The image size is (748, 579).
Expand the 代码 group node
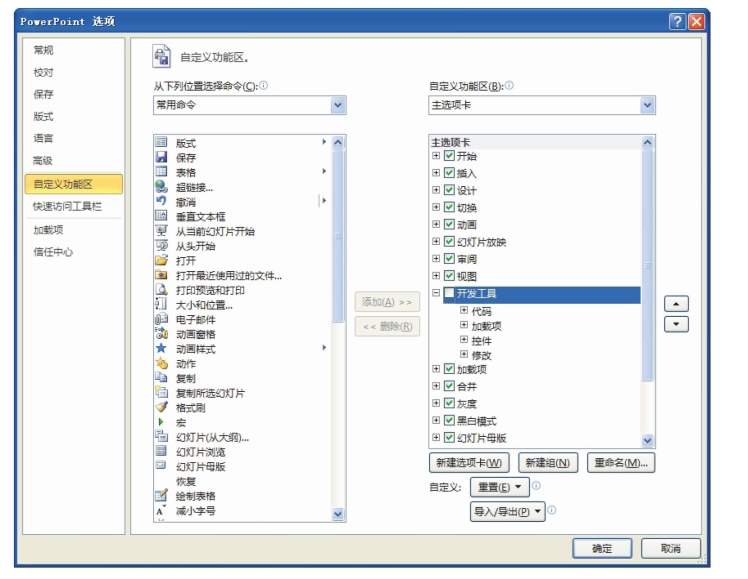tap(464, 310)
